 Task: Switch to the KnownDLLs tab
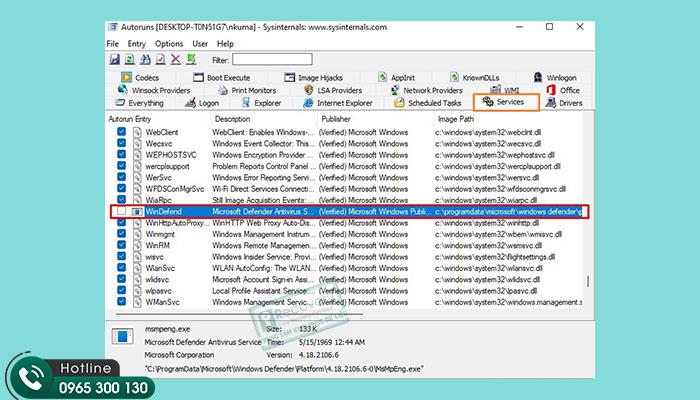[x=474, y=78]
